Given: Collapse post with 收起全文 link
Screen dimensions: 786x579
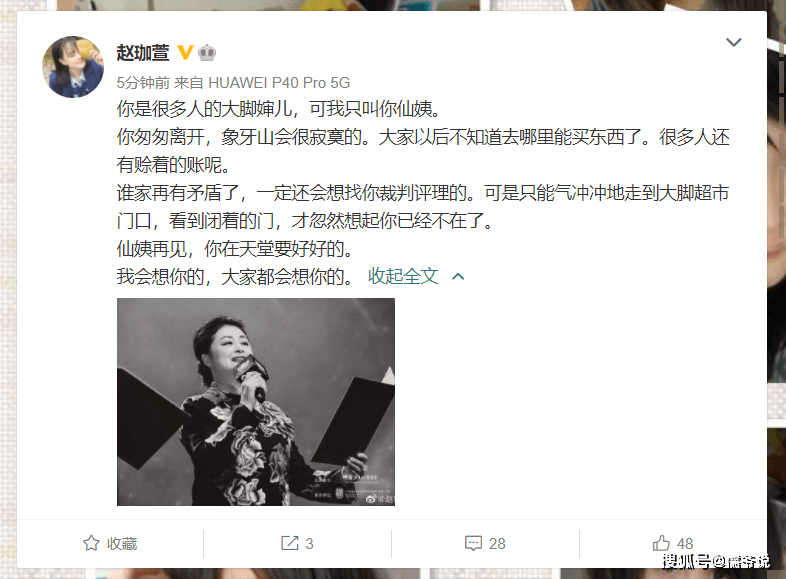Looking at the screenshot, I should [403, 276].
